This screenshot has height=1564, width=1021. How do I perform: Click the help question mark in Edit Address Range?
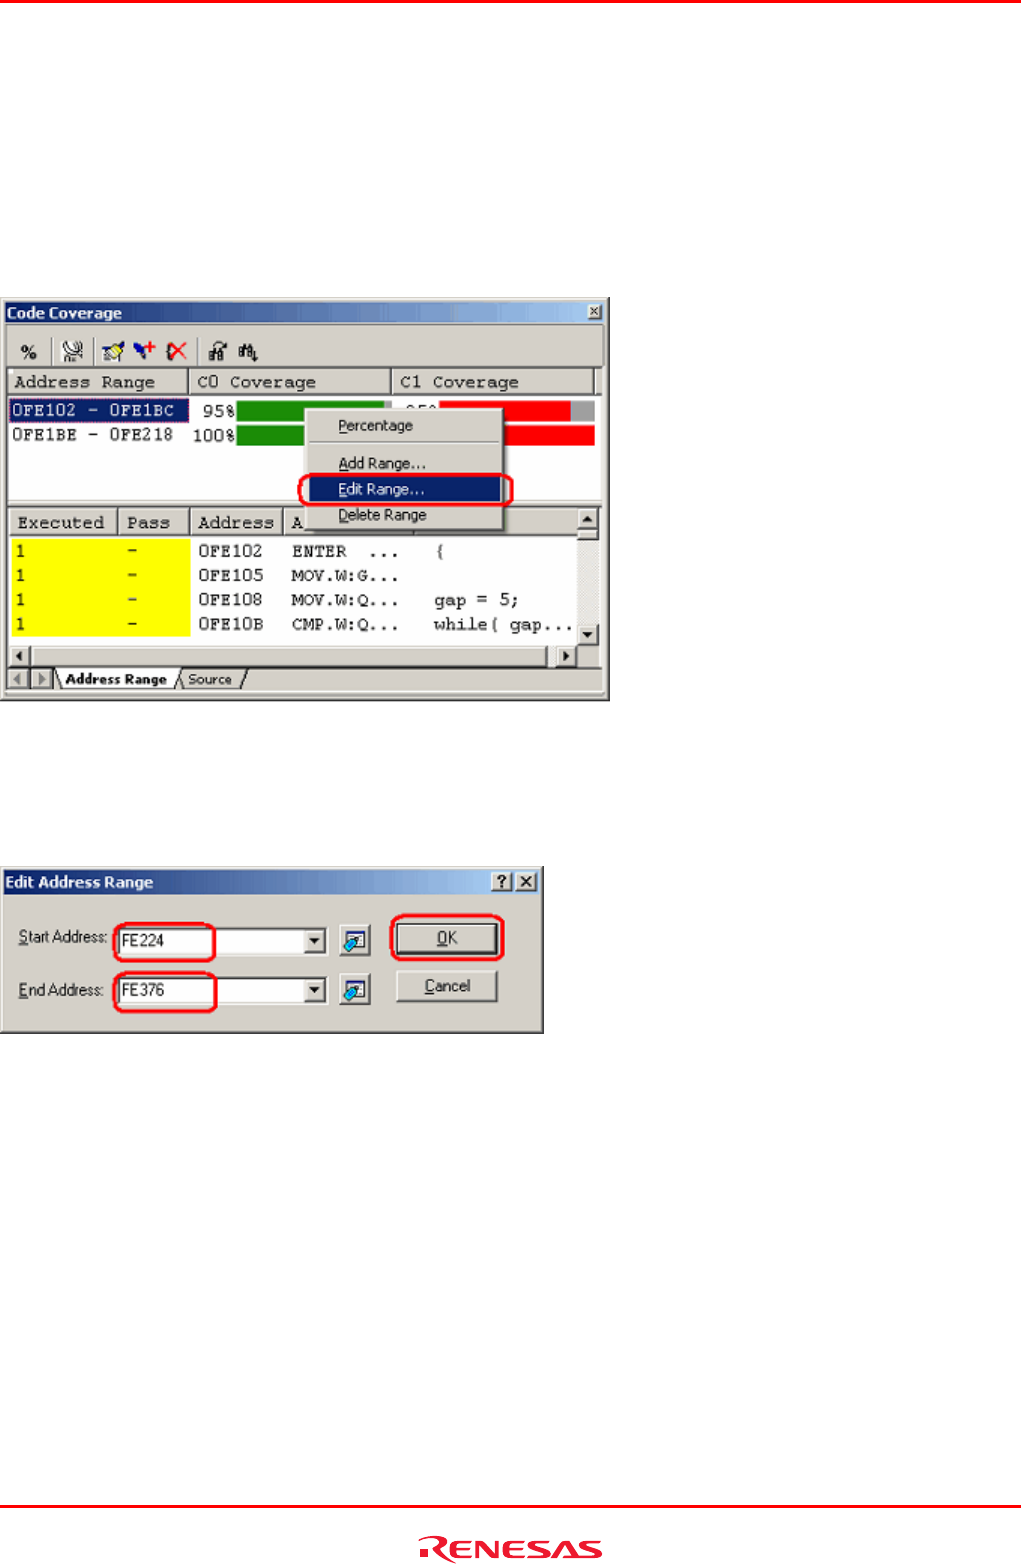pos(502,882)
